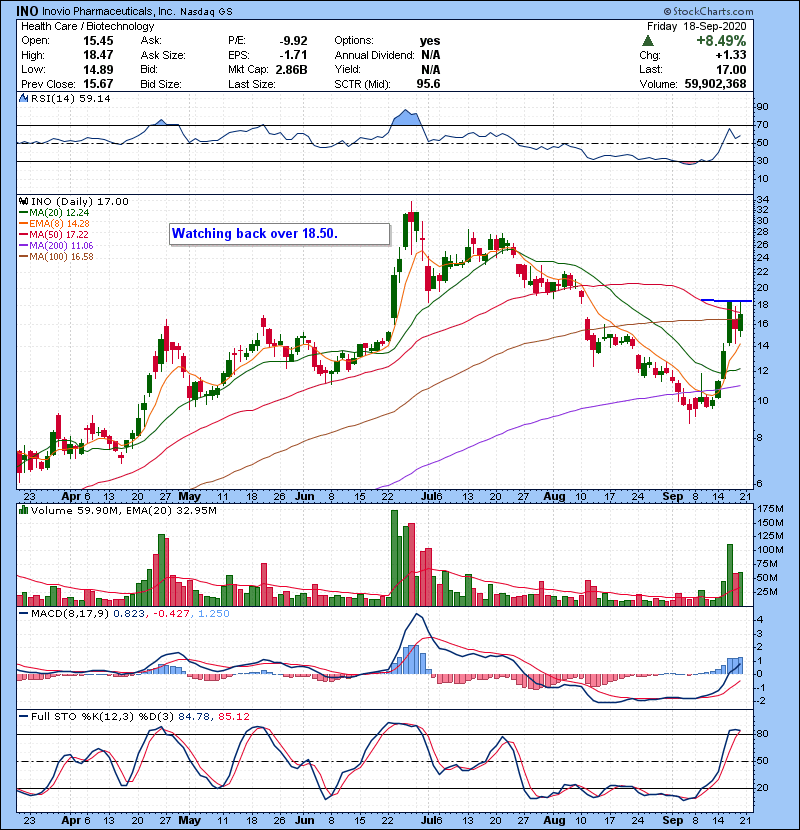Click the Stochastic value 84.78
800x830 pixels.
(194, 716)
